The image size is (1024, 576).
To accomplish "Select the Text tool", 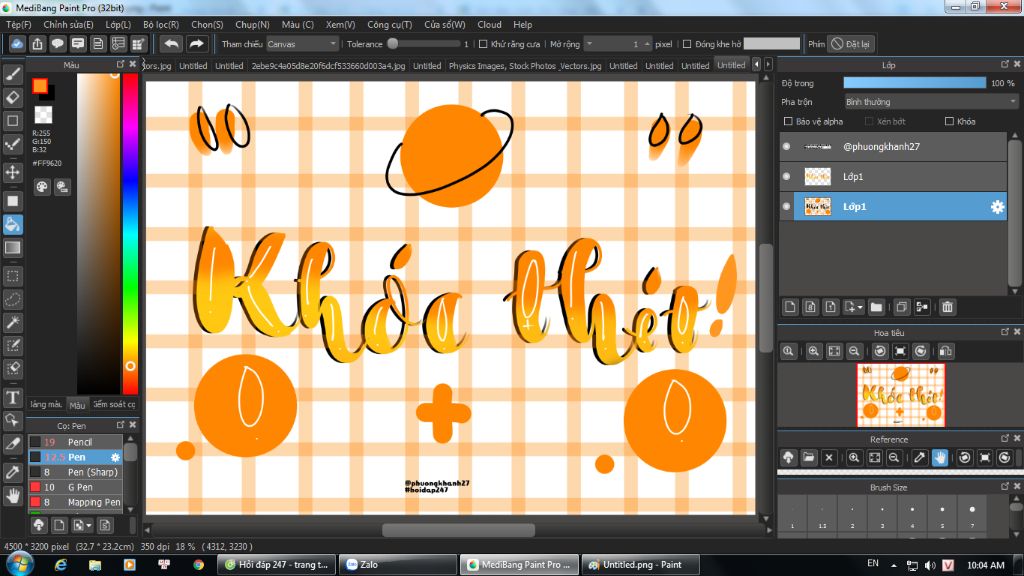I will [x=12, y=396].
